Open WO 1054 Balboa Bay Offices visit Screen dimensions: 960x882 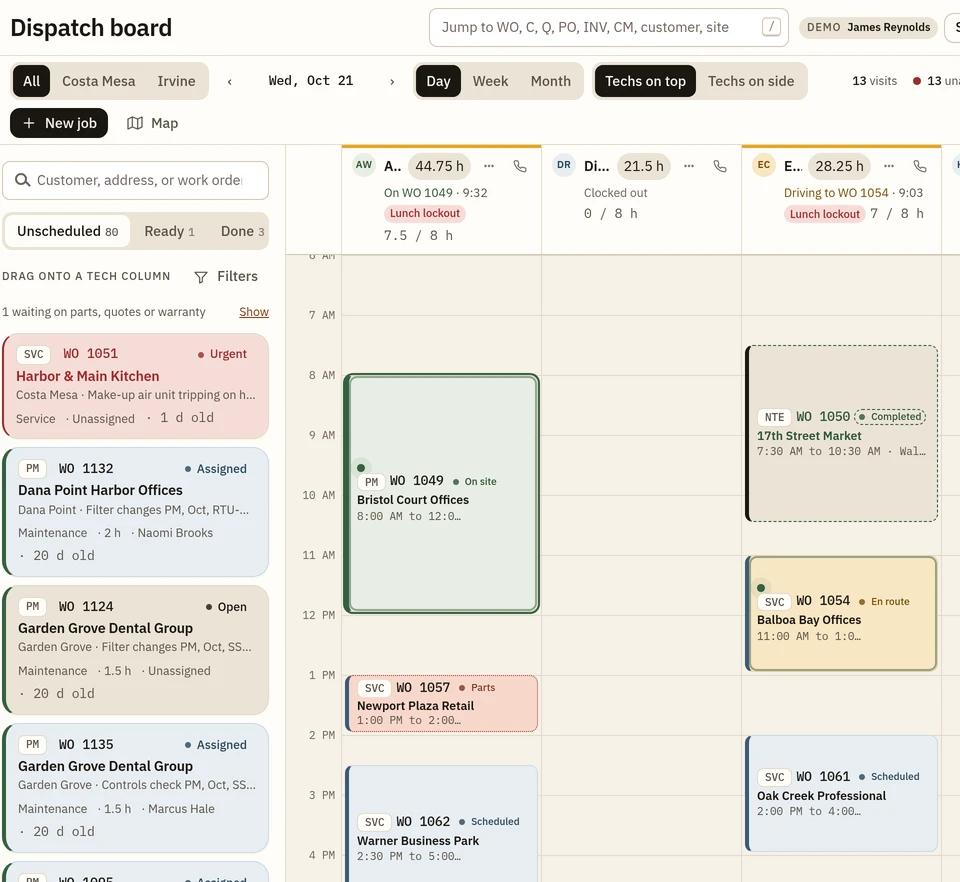click(x=842, y=613)
